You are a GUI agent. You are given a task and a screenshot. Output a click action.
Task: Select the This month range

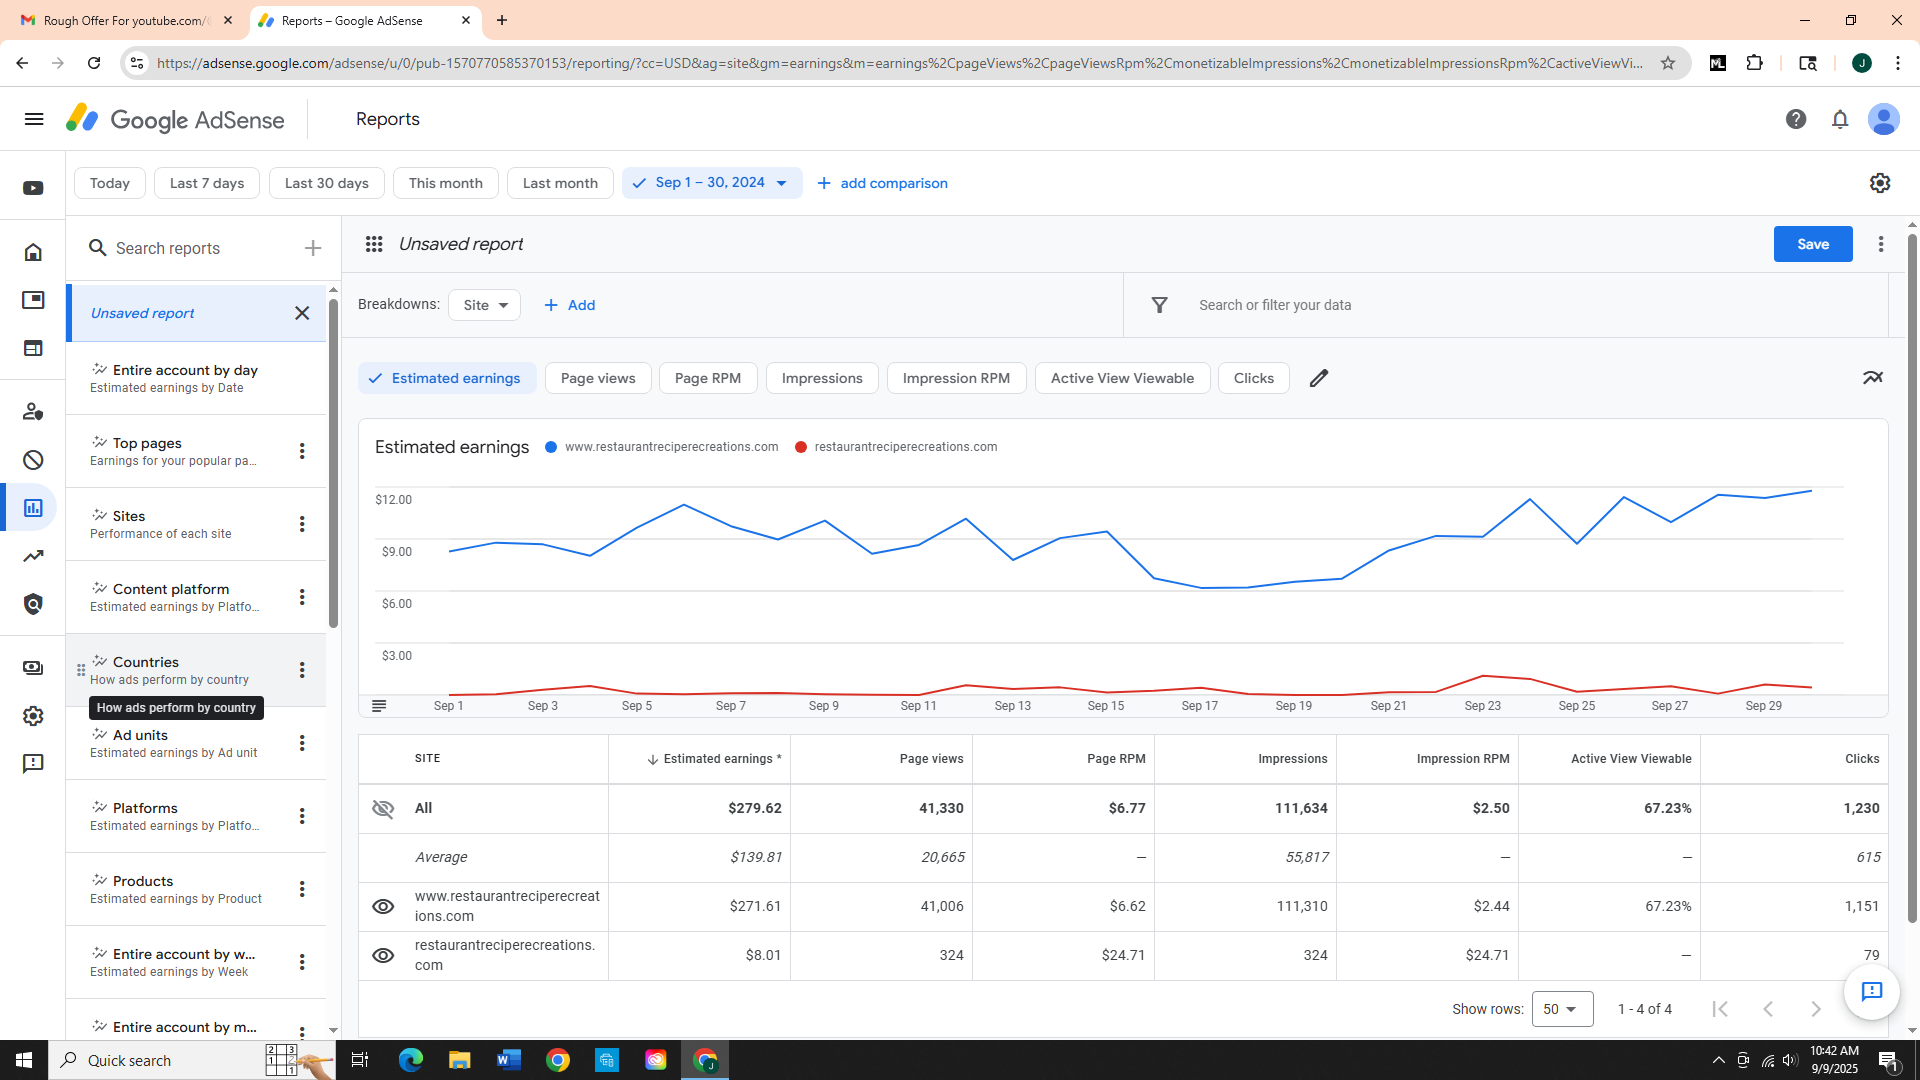[446, 183]
